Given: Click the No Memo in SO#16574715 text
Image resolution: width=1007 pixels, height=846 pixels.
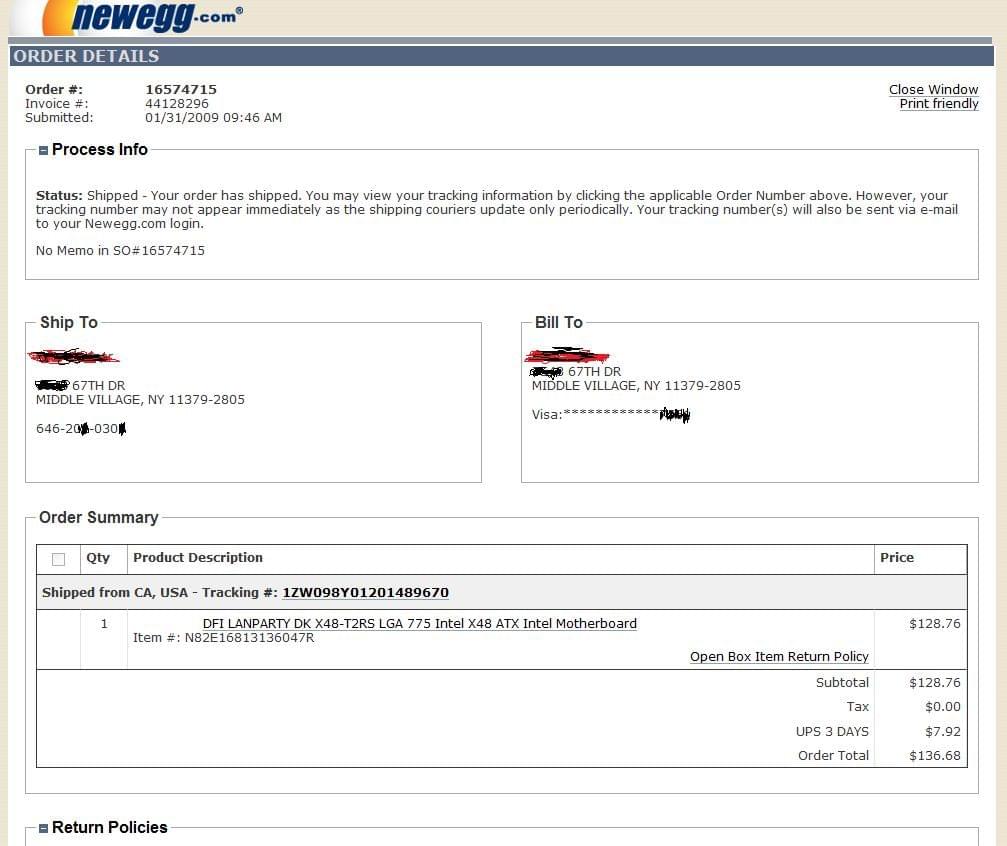Looking at the screenshot, I should click(x=120, y=251).
